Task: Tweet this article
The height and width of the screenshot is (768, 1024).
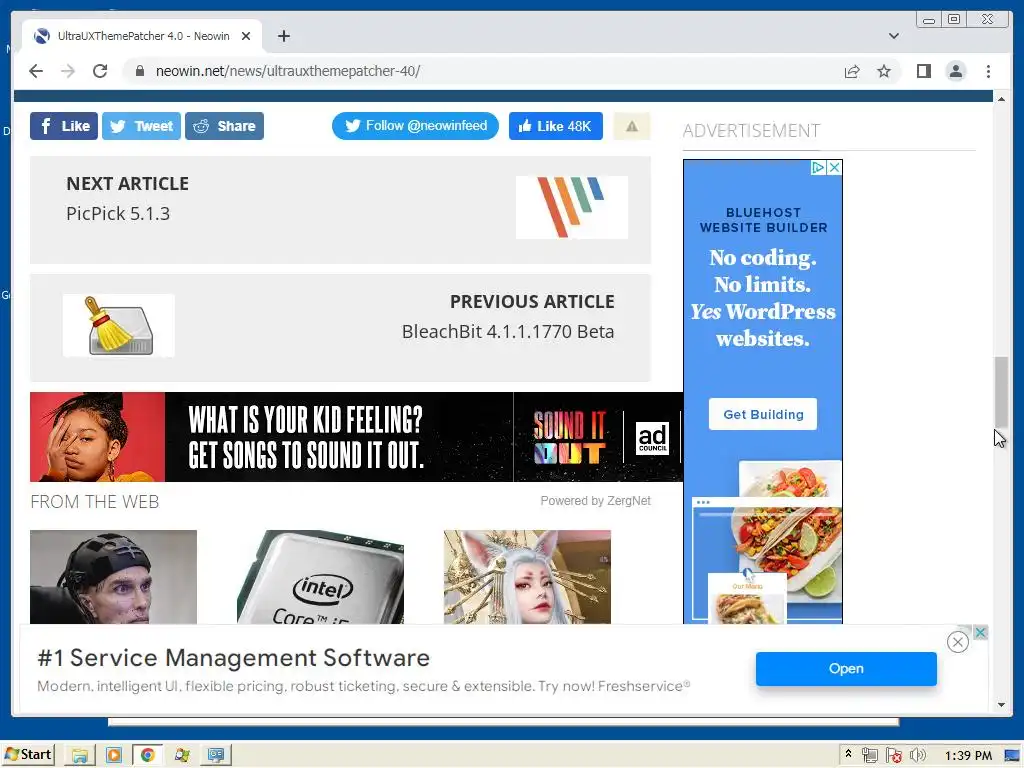Action: 141,126
